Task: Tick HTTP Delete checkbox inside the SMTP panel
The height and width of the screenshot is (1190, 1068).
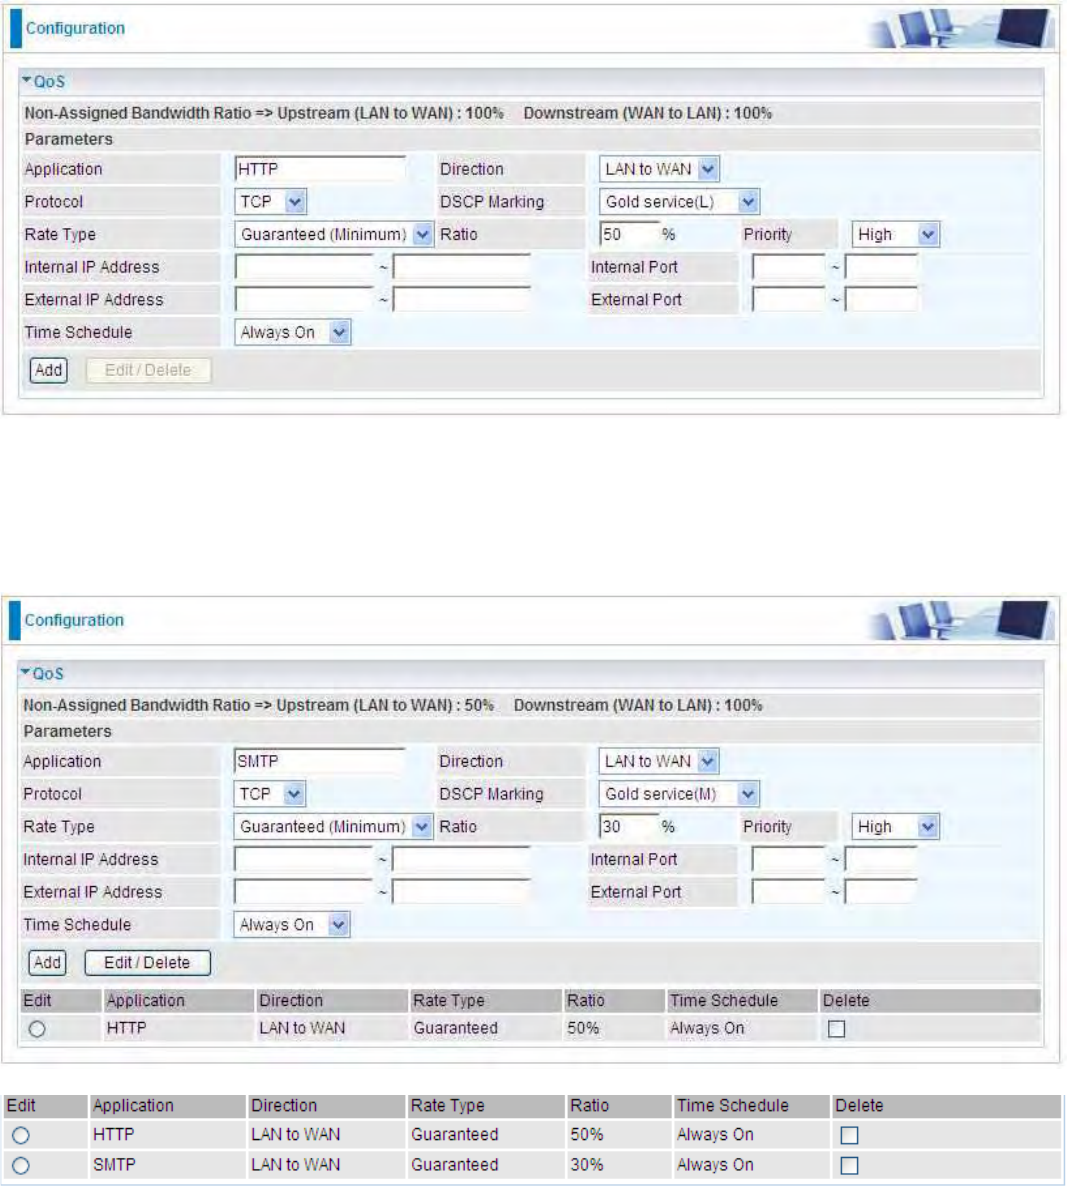Action: pyautogui.click(x=836, y=1029)
